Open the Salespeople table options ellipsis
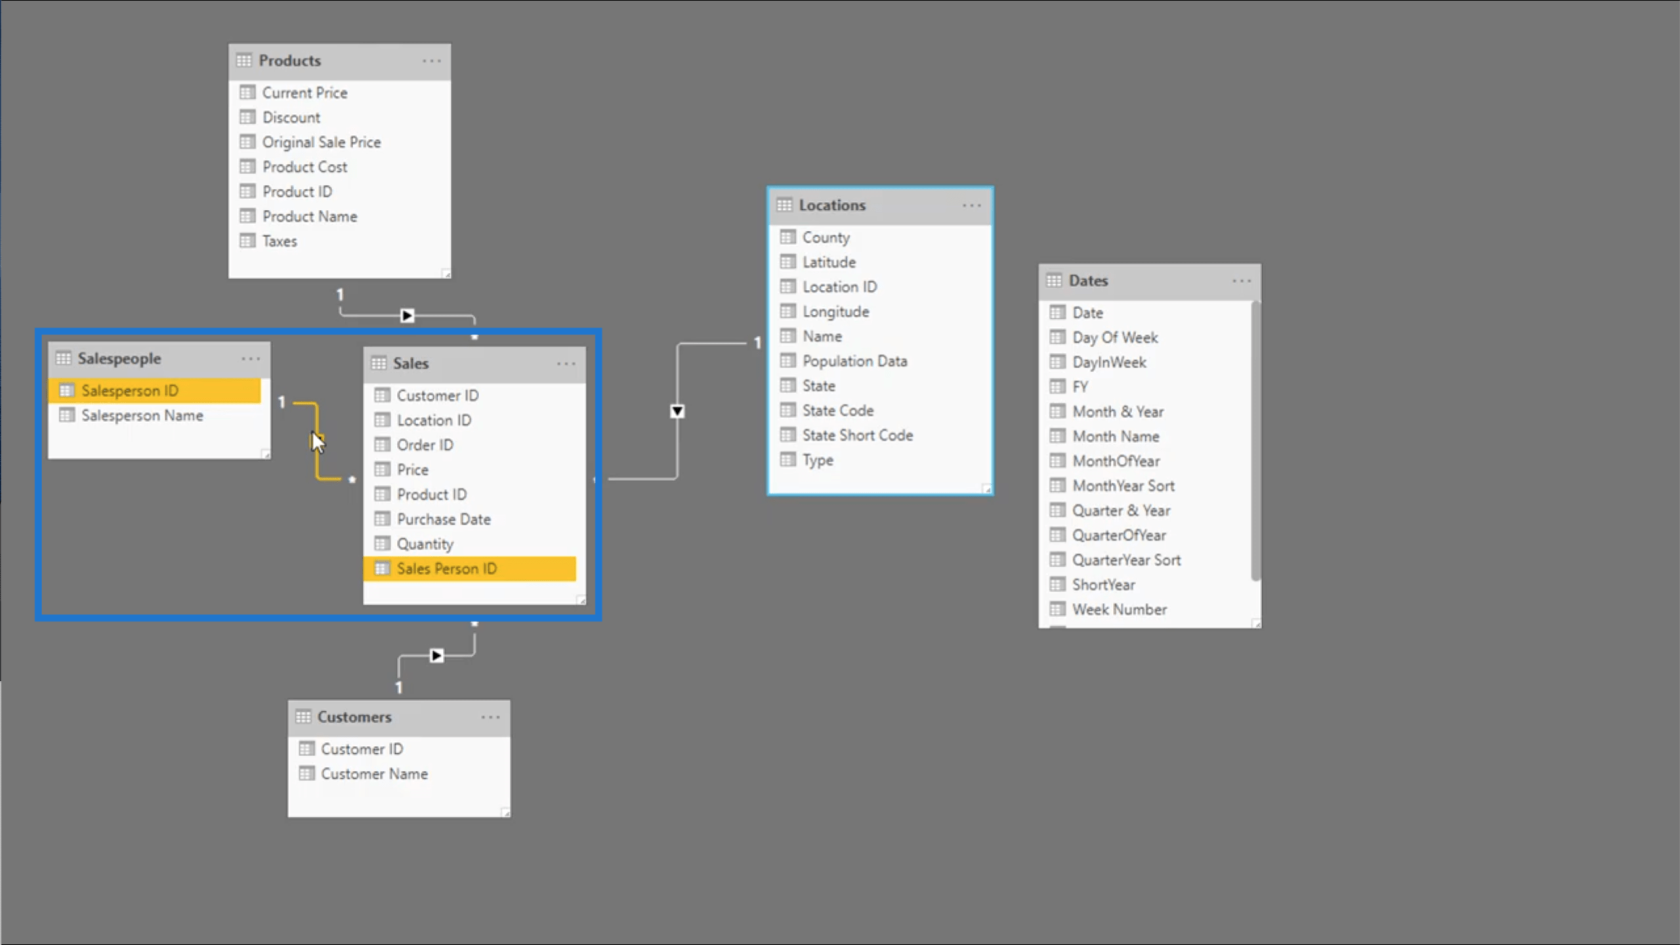 [250, 359]
